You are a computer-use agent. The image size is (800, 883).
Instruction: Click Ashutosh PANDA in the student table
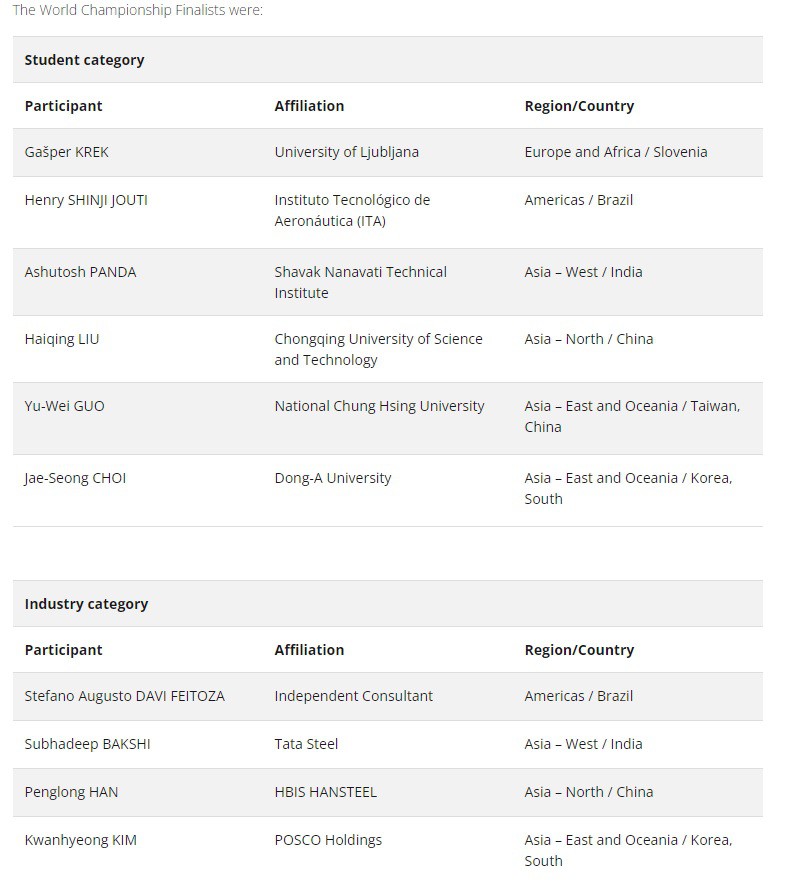click(x=80, y=272)
